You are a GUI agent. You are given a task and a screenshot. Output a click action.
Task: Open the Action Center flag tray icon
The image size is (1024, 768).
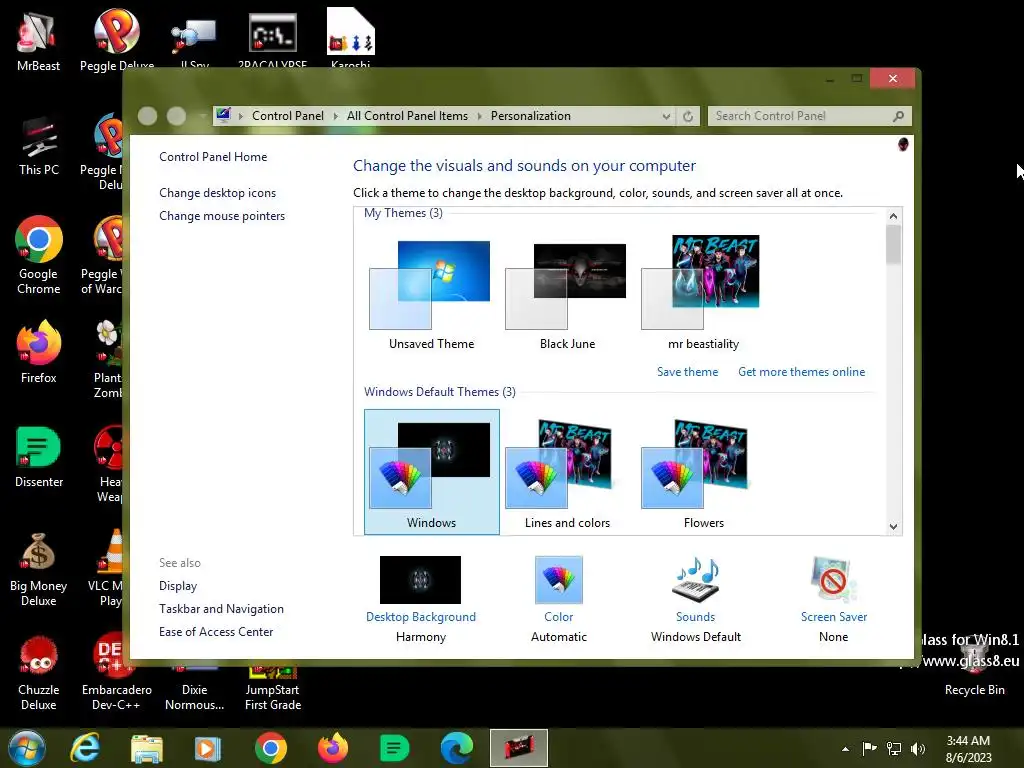click(869, 748)
